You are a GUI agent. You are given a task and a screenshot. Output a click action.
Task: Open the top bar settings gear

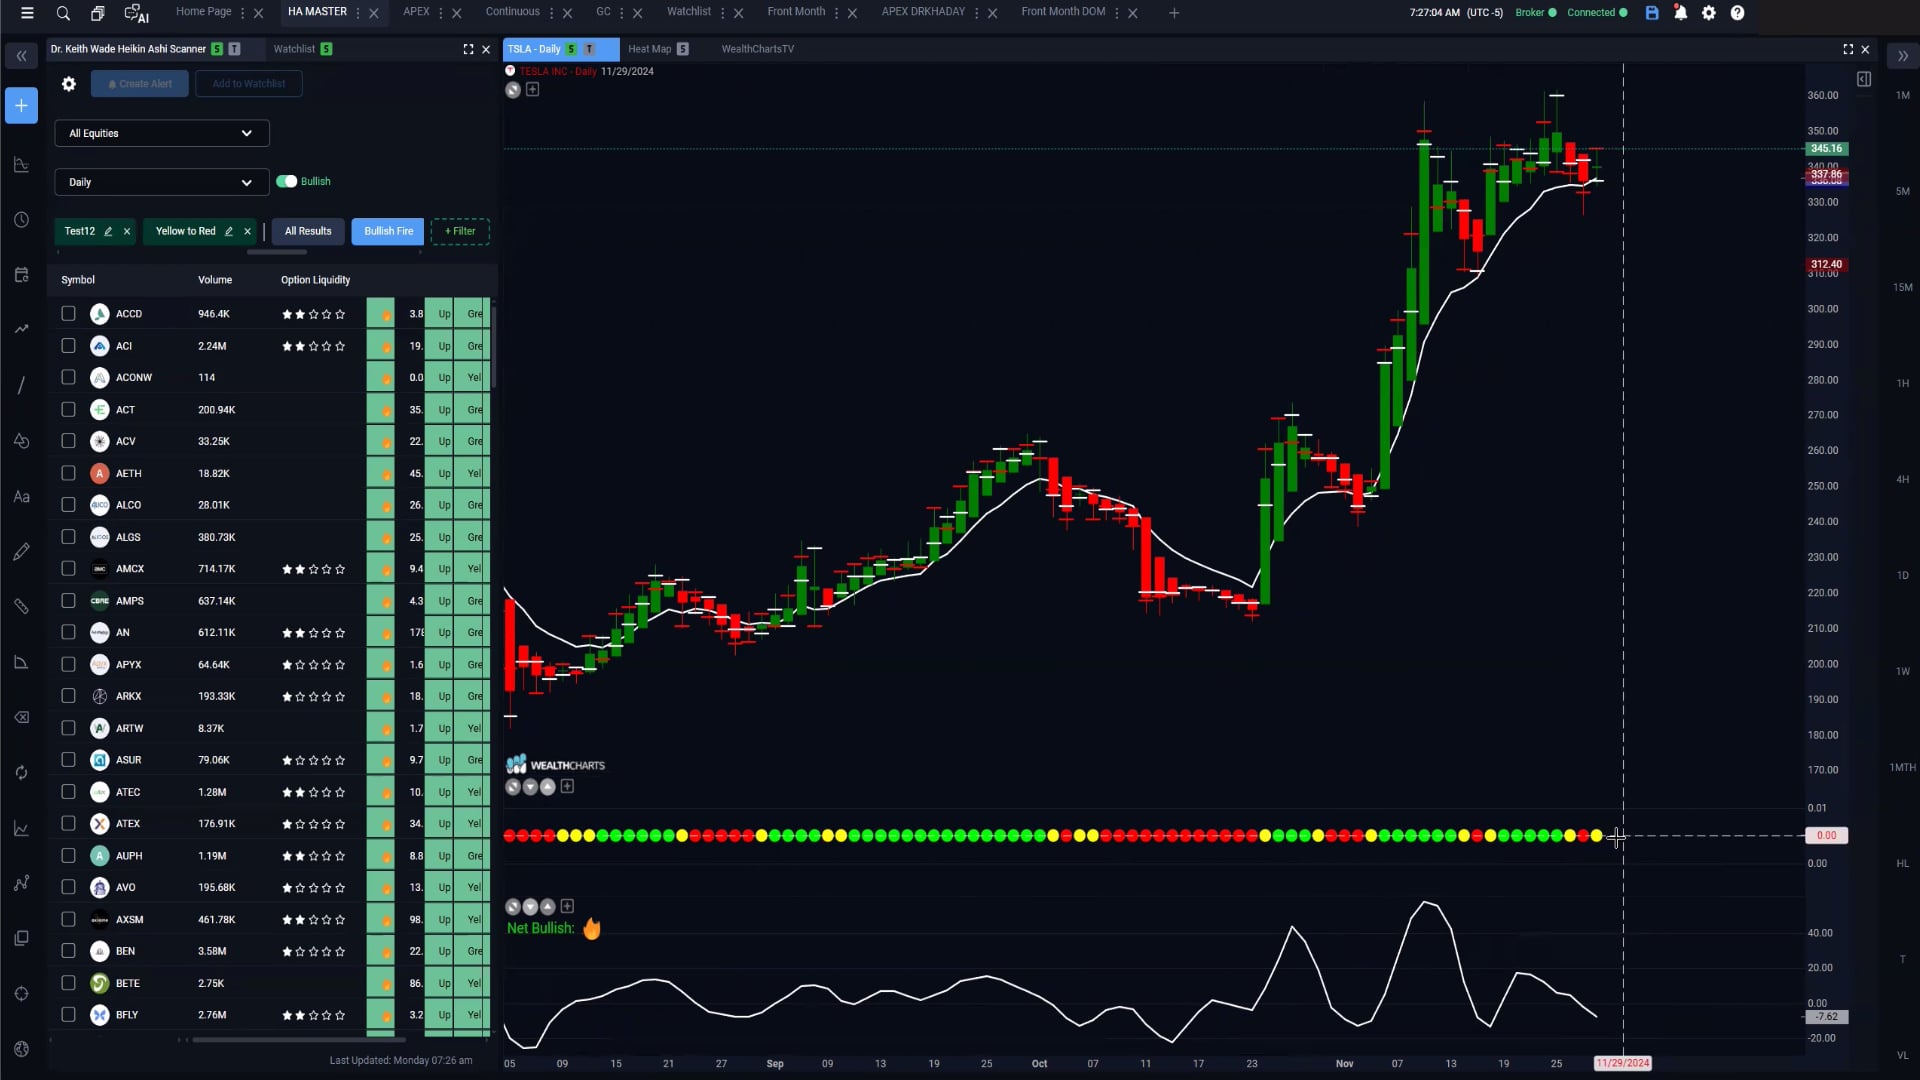click(x=1709, y=13)
